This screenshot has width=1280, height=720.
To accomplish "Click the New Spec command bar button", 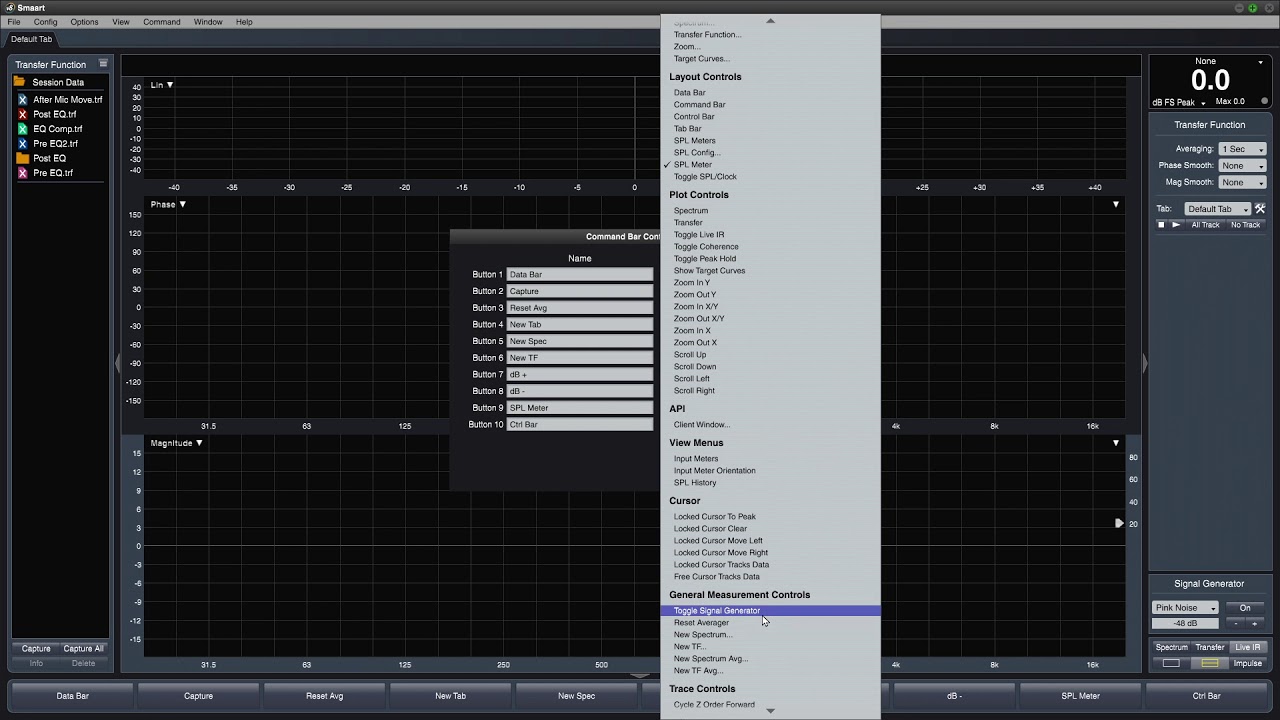I will point(576,696).
